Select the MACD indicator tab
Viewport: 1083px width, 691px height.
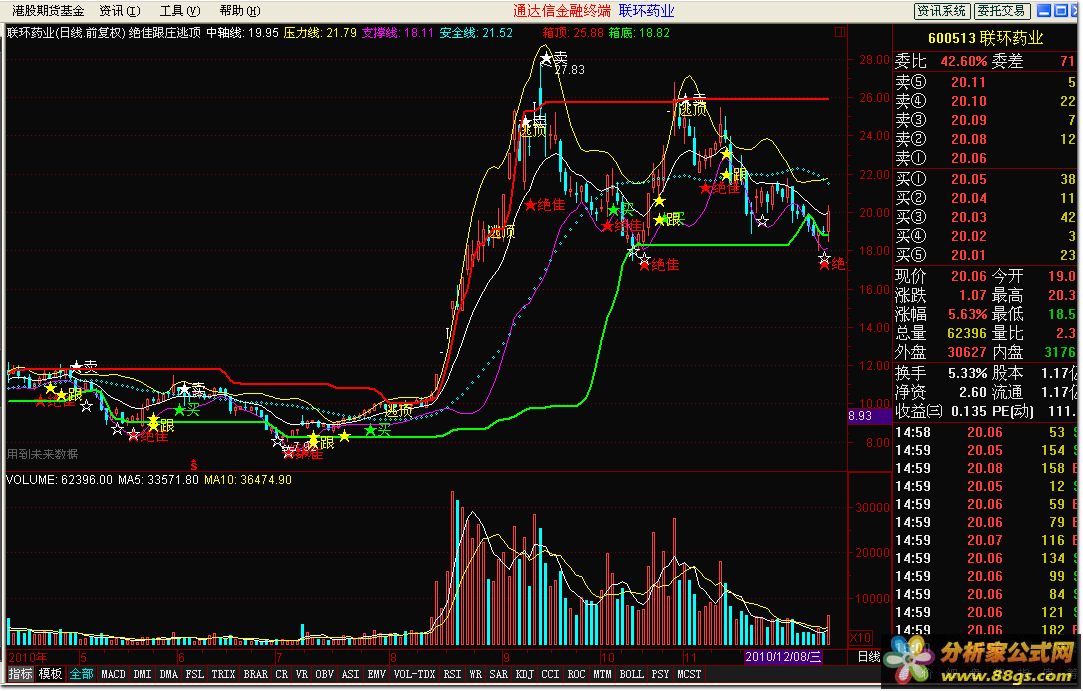113,674
